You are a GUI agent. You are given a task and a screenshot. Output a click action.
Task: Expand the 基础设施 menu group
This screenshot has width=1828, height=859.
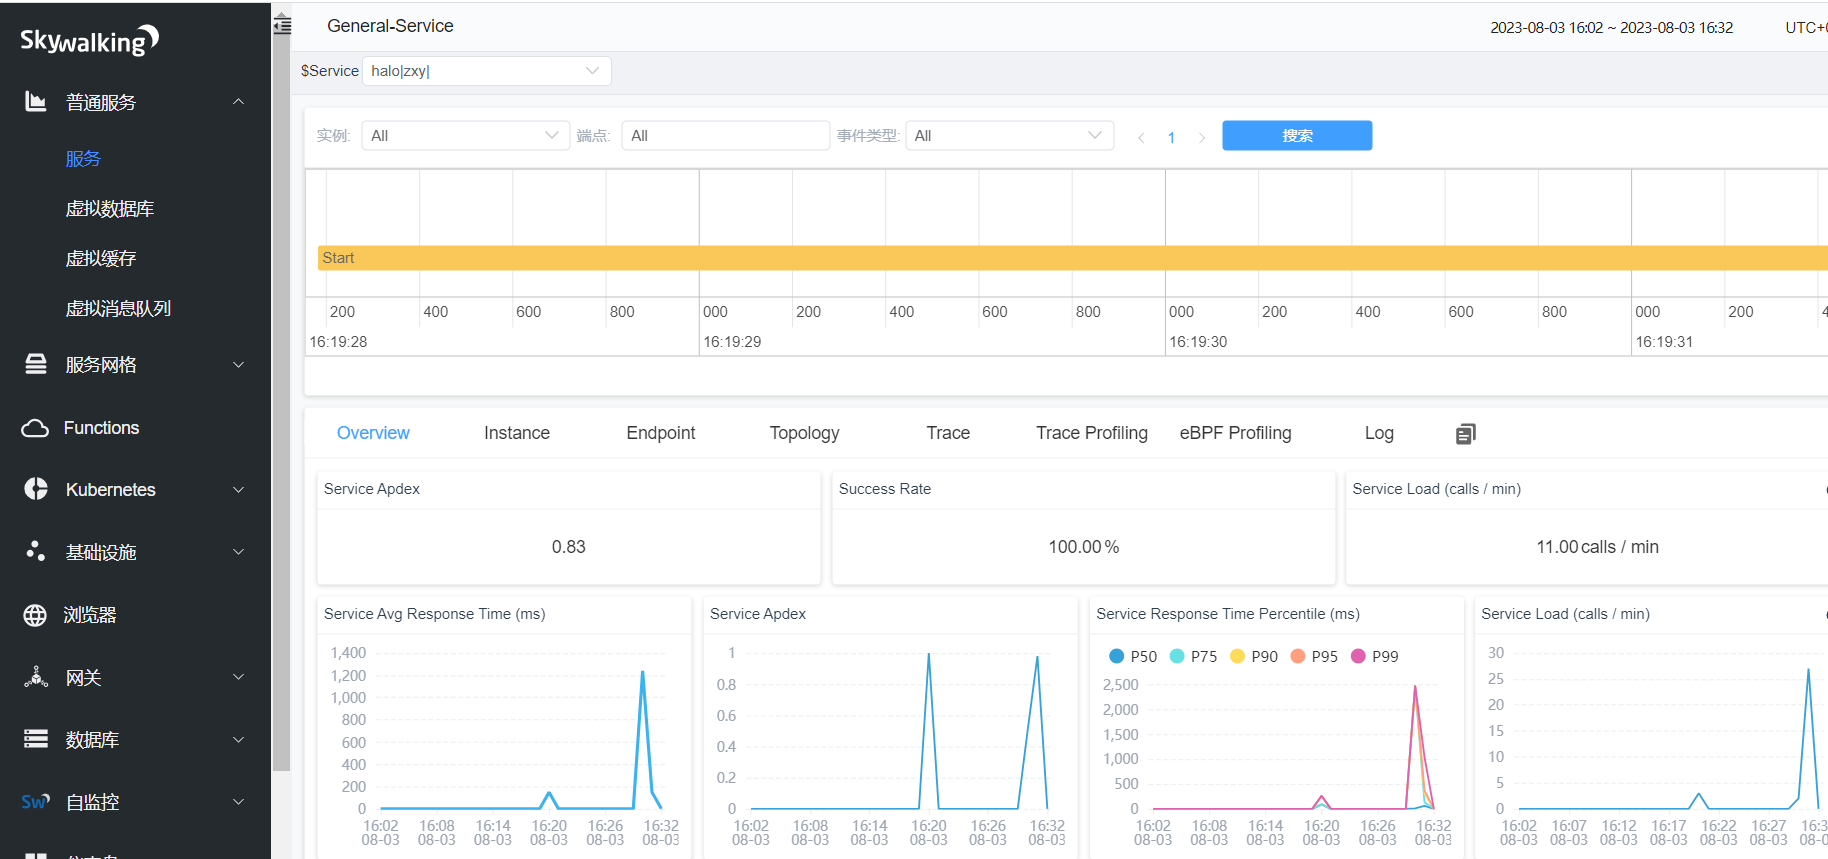point(238,552)
